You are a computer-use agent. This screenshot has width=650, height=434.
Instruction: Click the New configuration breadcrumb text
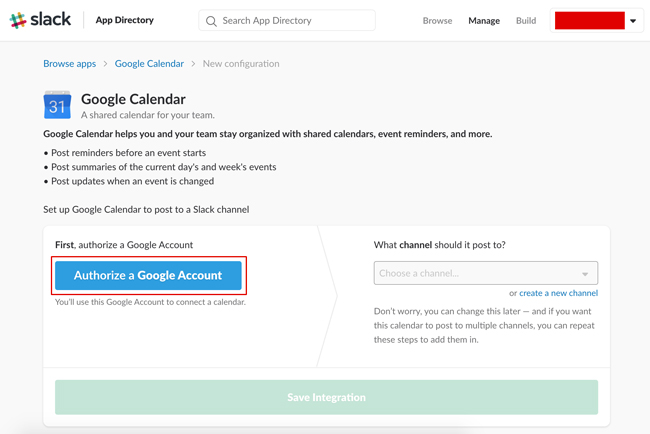coord(241,63)
